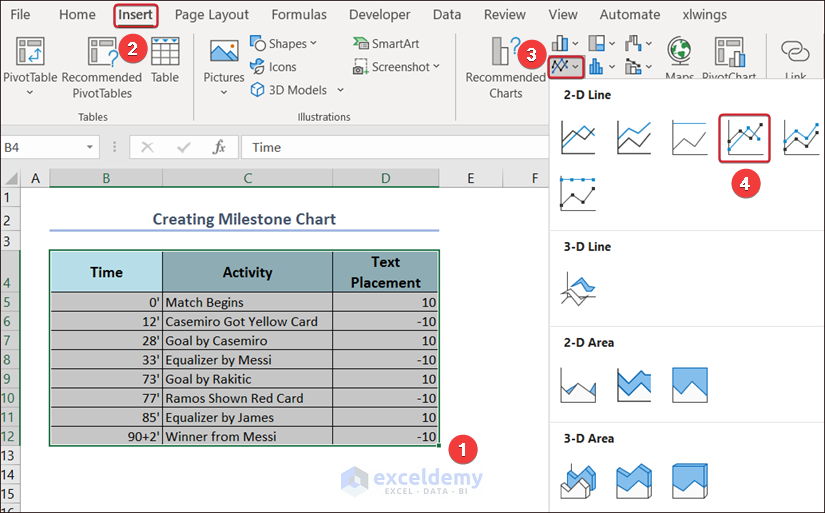Choose the Stacked Line chart

pyautogui.click(x=634, y=138)
